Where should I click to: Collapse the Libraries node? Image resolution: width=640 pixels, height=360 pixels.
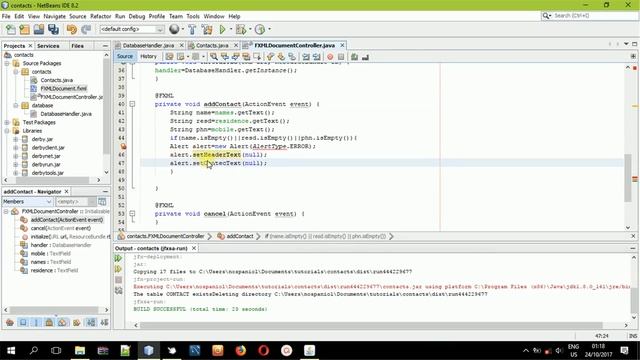(x=7, y=131)
